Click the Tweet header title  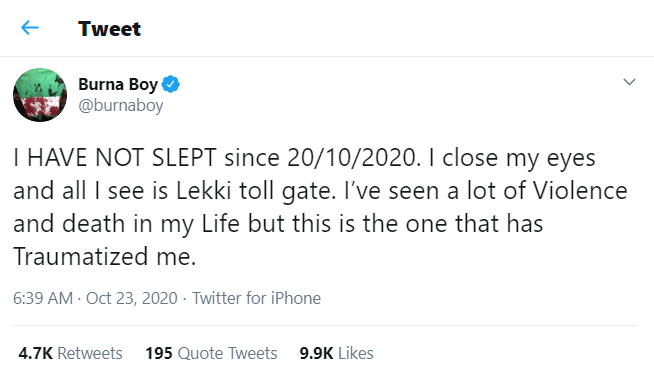click(110, 29)
